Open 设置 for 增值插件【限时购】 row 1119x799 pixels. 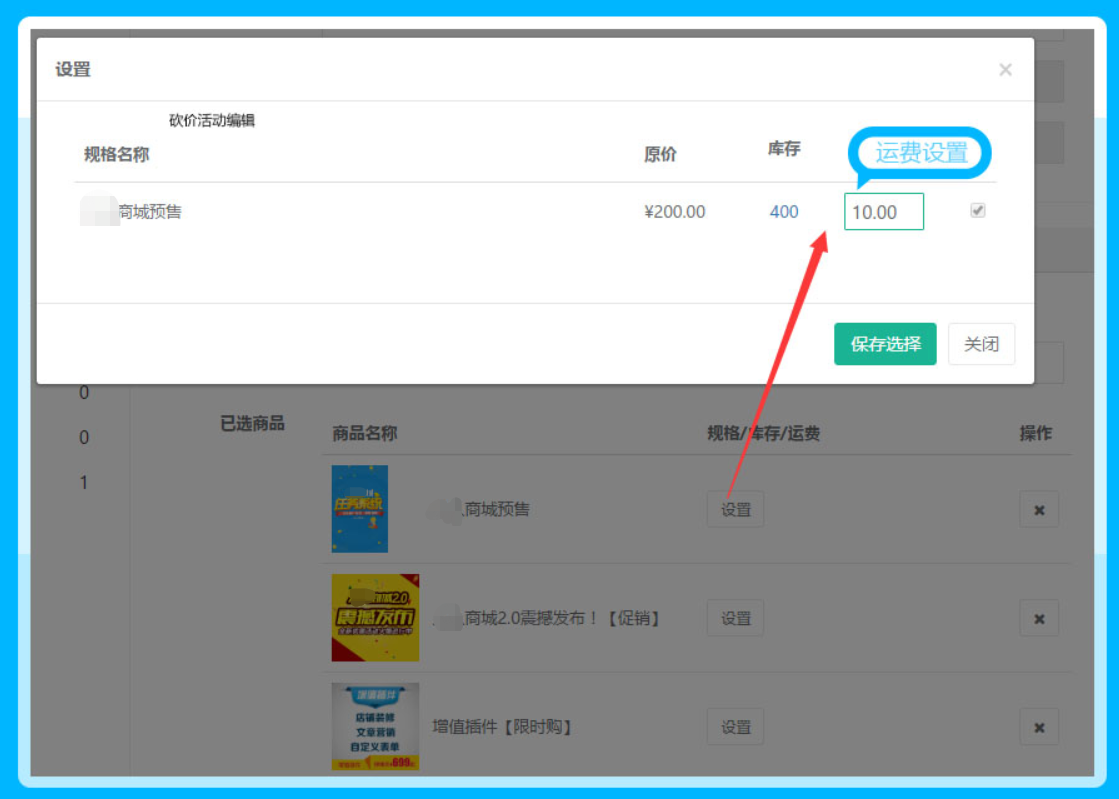point(735,726)
